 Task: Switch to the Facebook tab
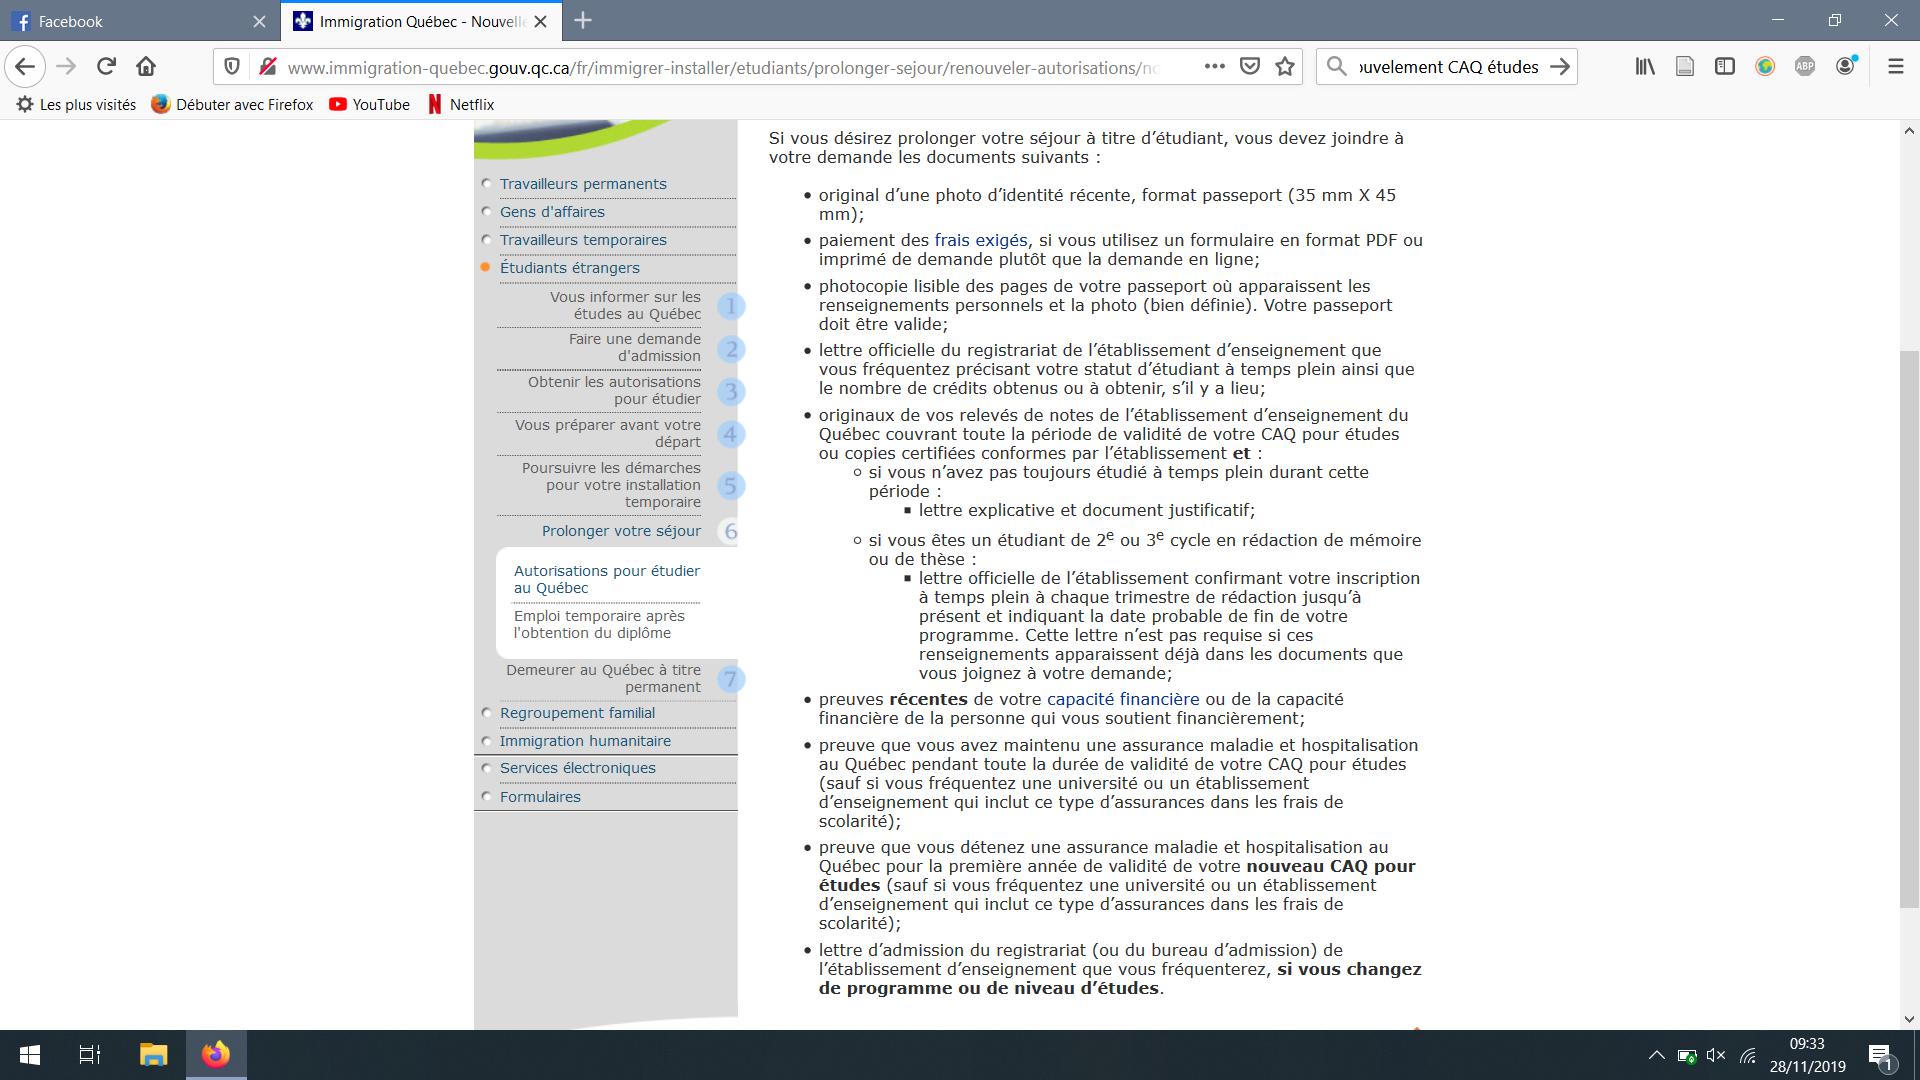pos(140,21)
